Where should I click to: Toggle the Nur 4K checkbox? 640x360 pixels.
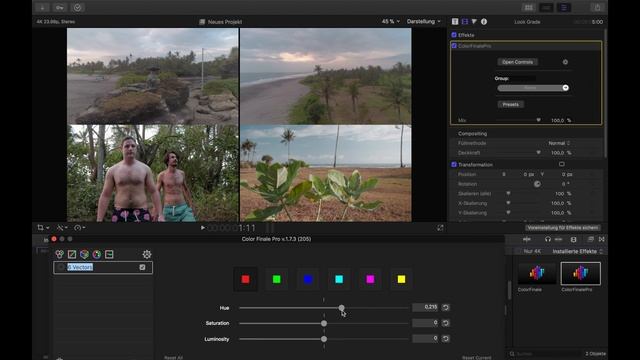(518, 251)
